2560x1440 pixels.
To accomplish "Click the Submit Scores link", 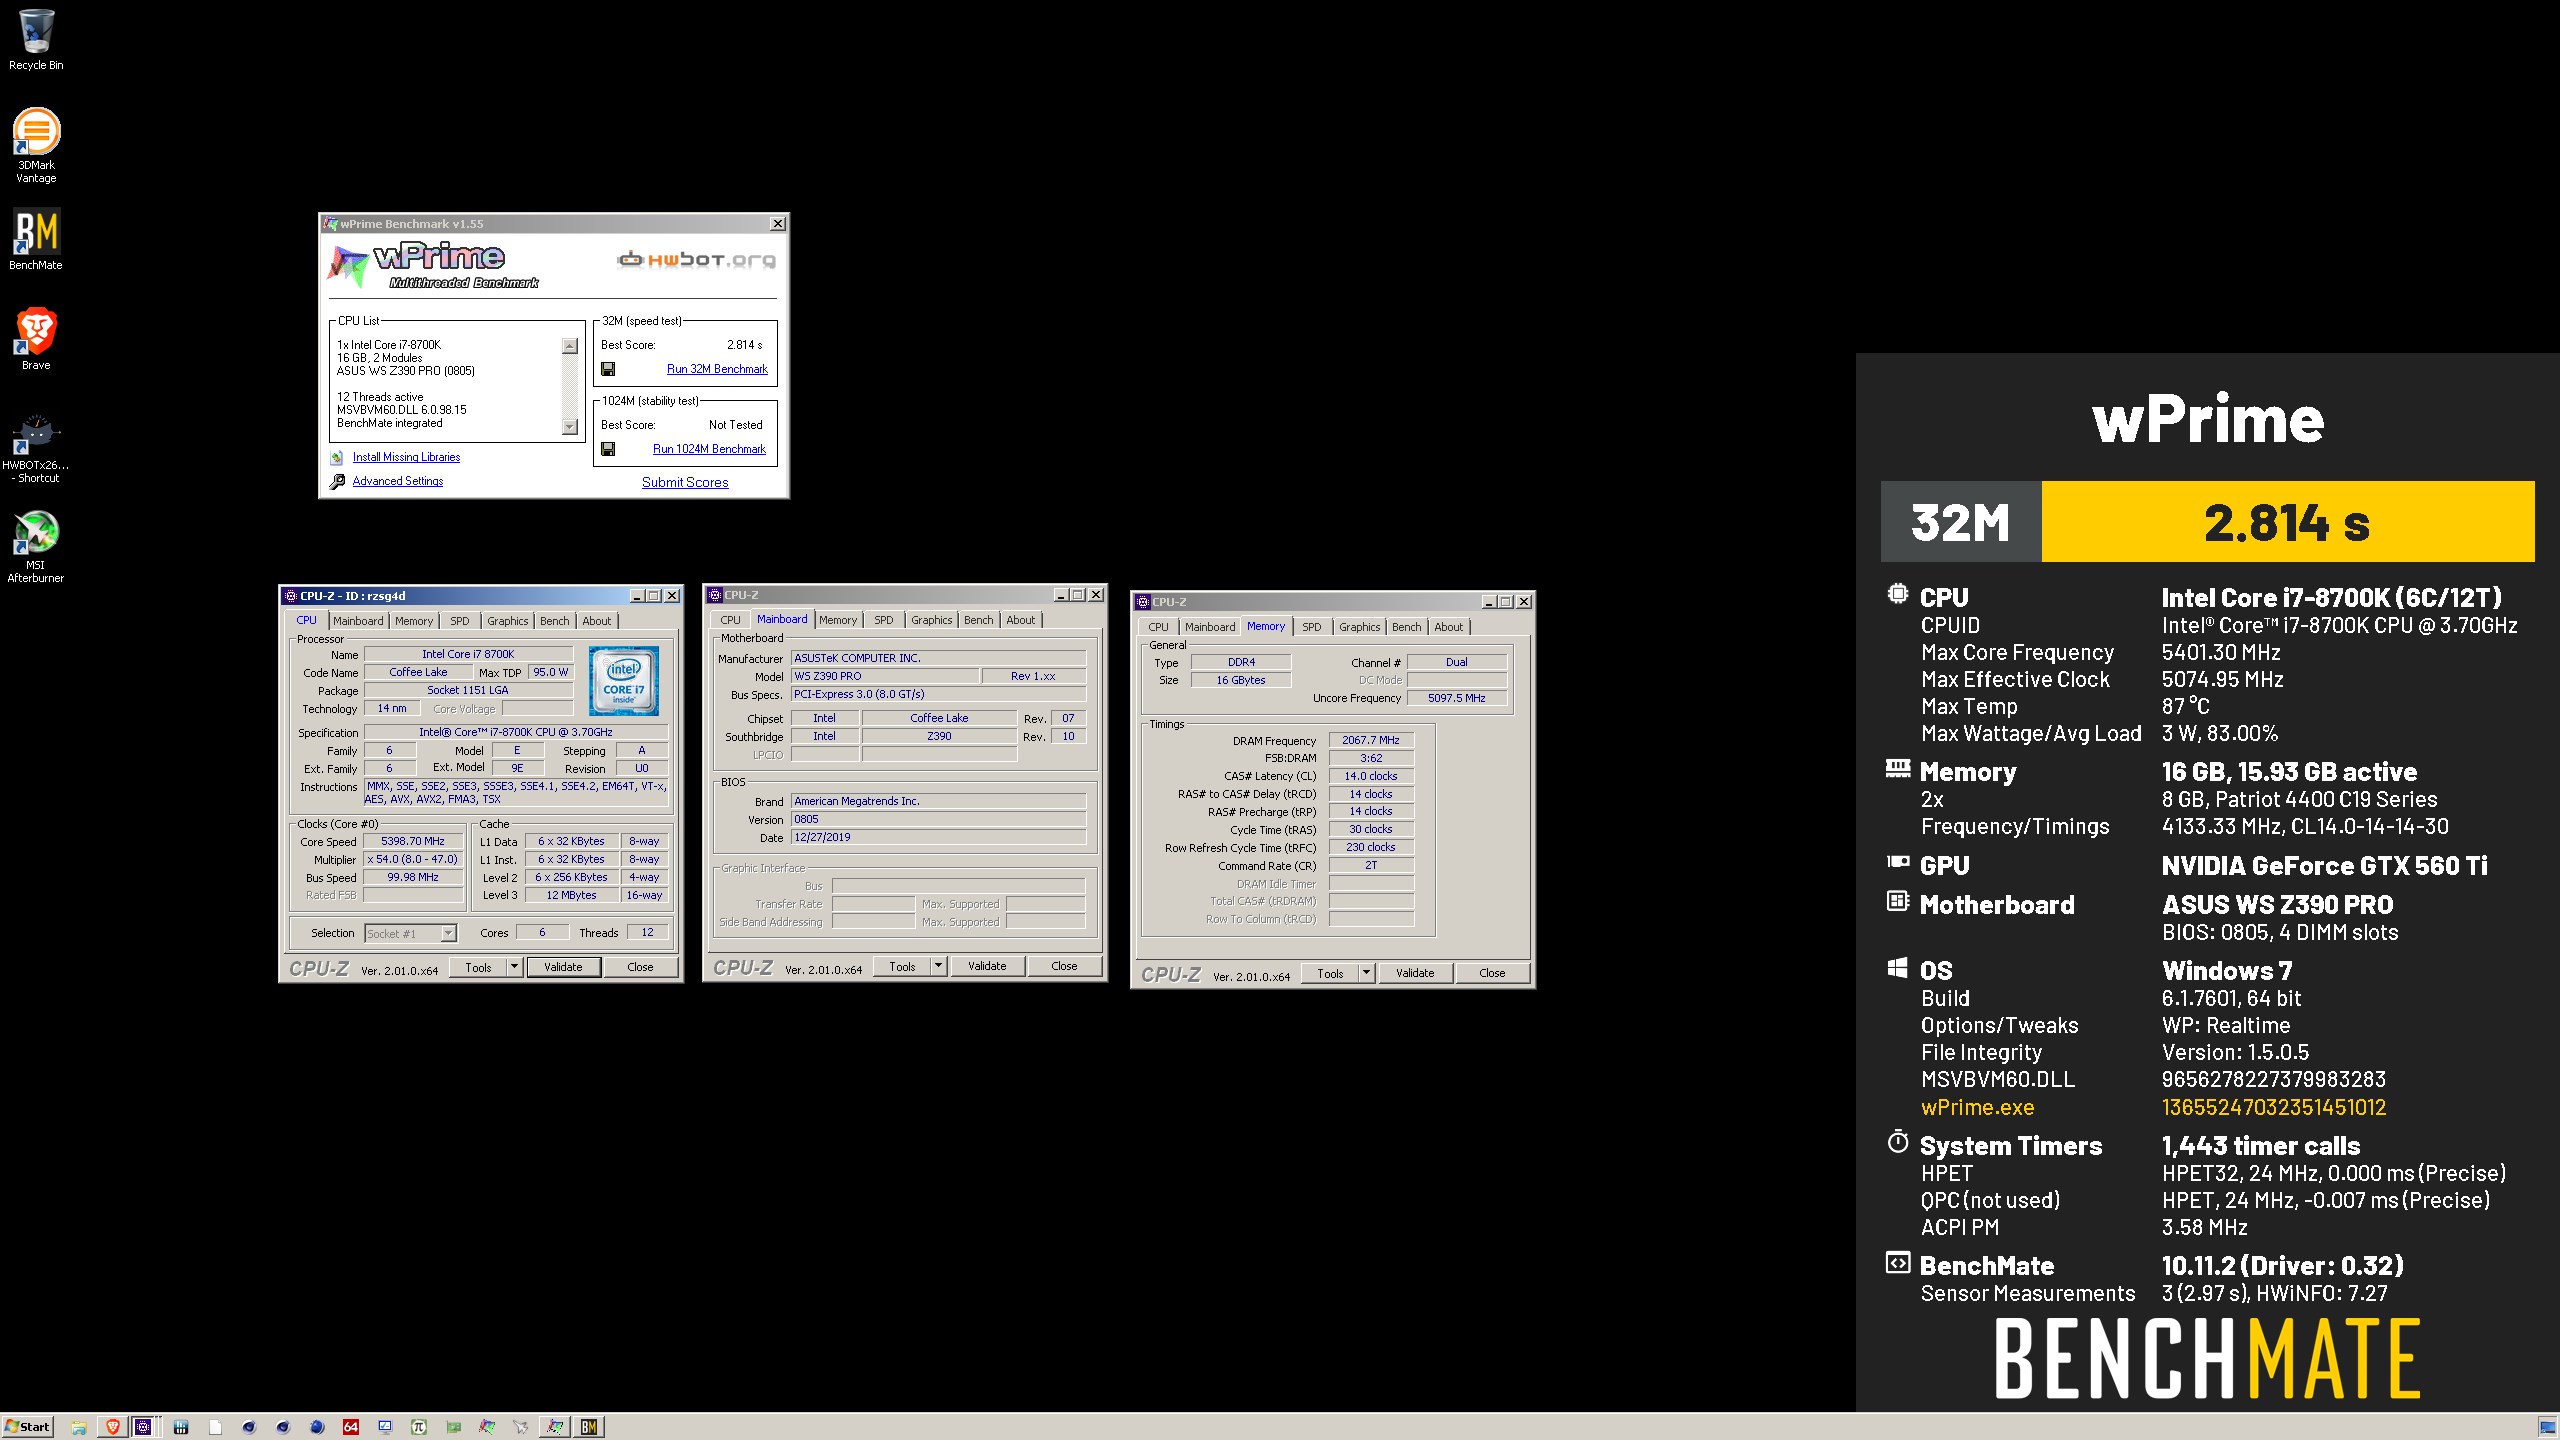I will click(x=685, y=482).
